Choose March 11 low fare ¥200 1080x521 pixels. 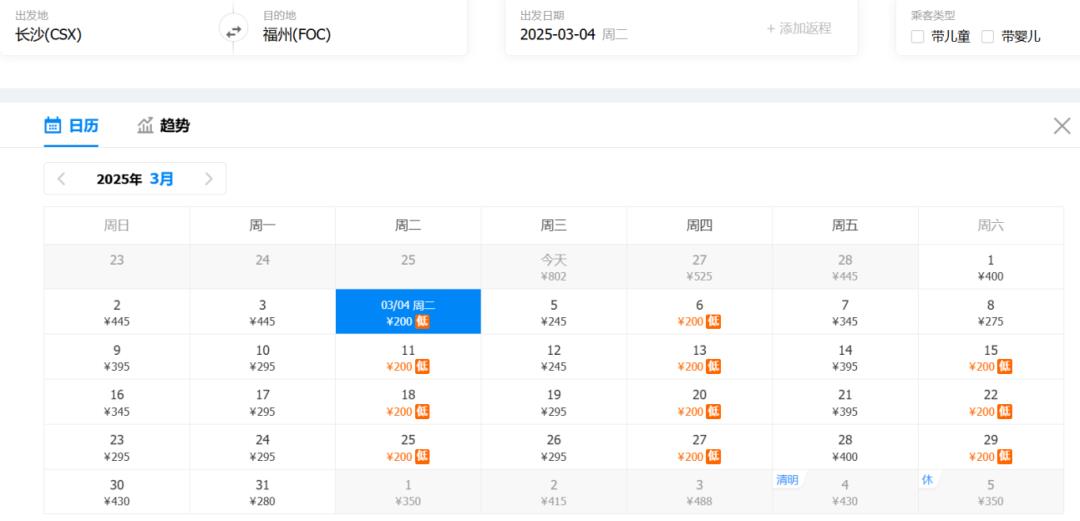pos(408,357)
